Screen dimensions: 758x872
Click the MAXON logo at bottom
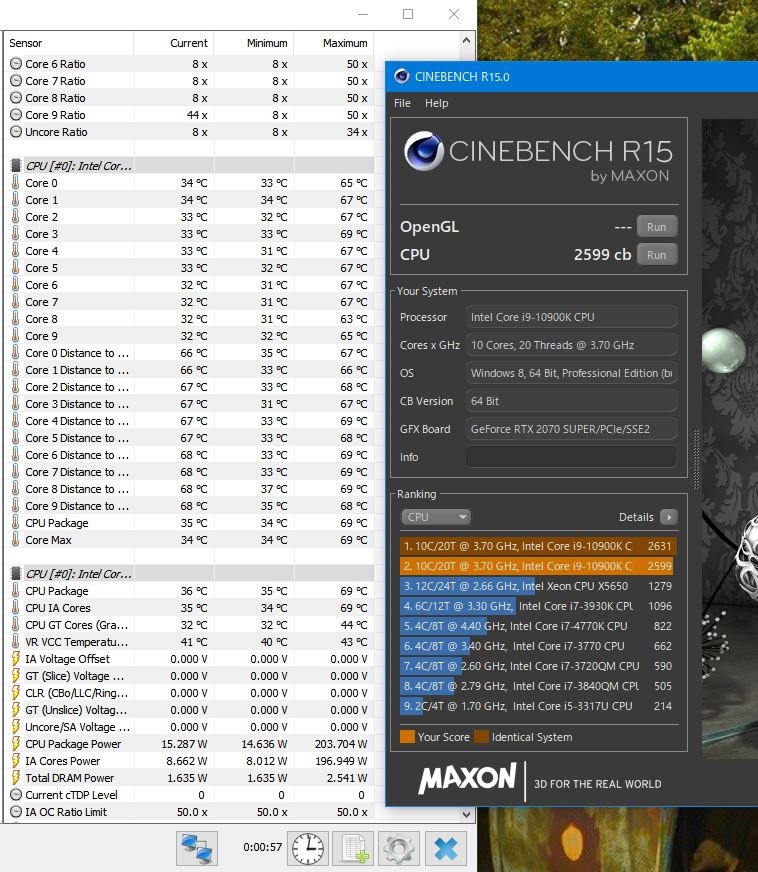[467, 779]
